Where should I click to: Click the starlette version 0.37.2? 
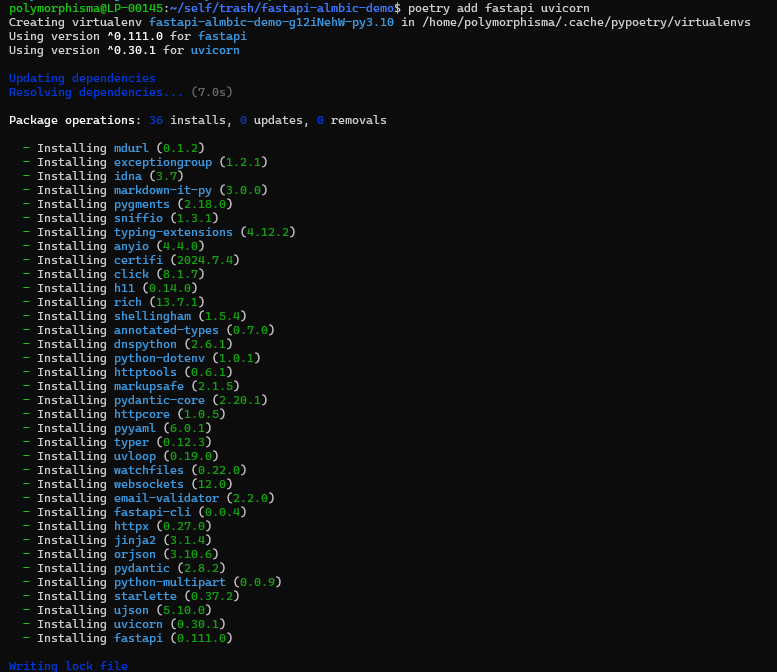[x=222, y=596]
